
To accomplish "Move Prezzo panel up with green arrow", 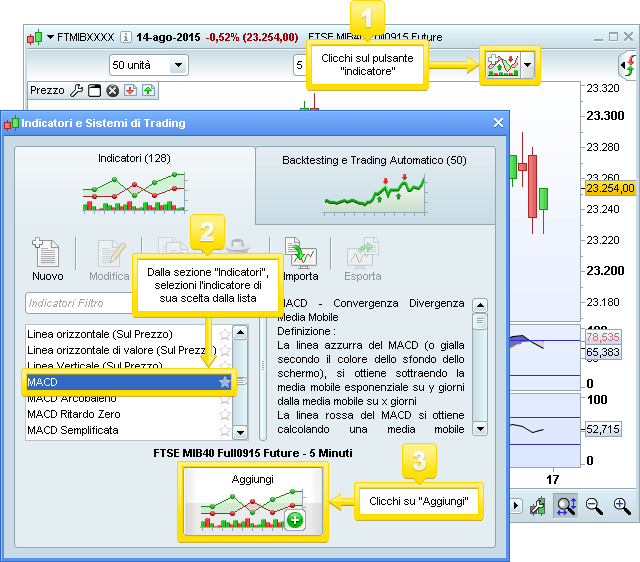I will coord(148,90).
